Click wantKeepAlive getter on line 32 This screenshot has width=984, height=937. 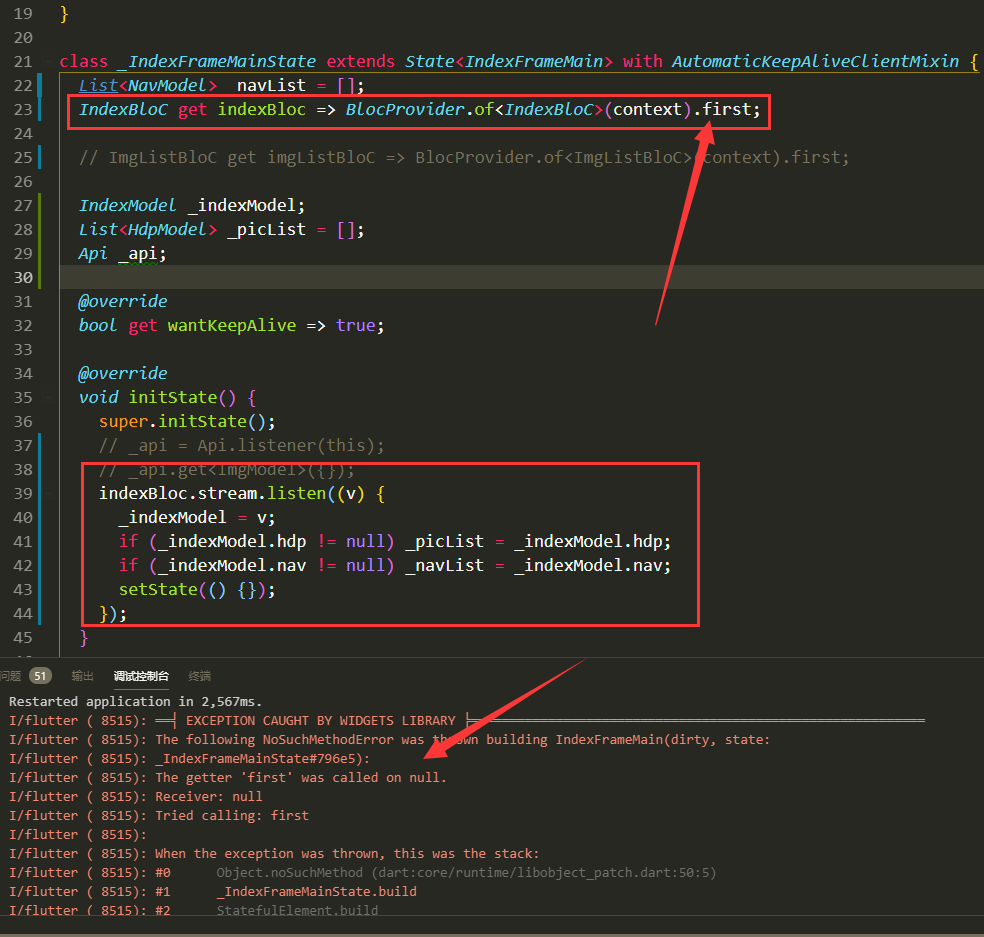(232, 326)
